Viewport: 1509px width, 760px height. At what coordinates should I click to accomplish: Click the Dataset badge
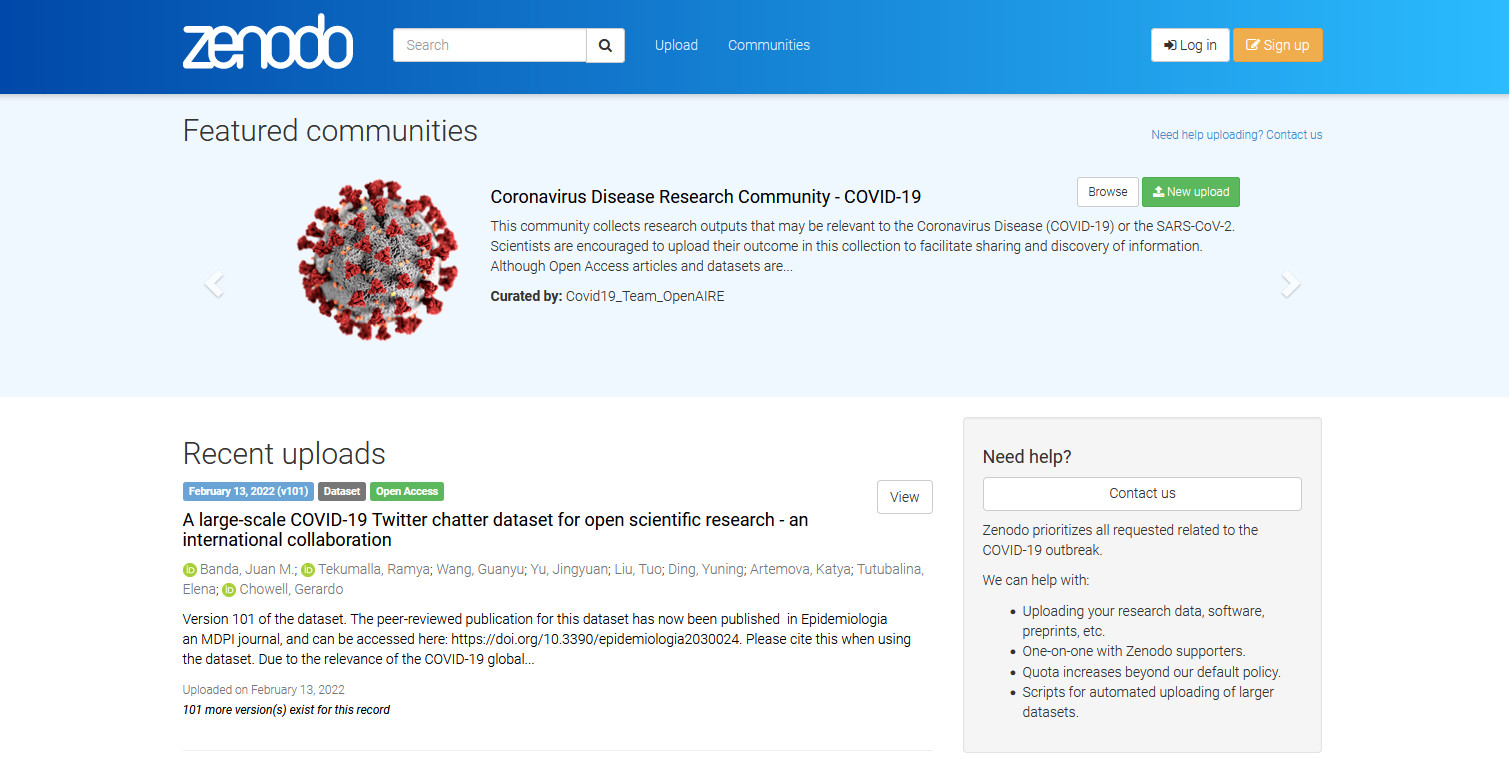point(342,491)
